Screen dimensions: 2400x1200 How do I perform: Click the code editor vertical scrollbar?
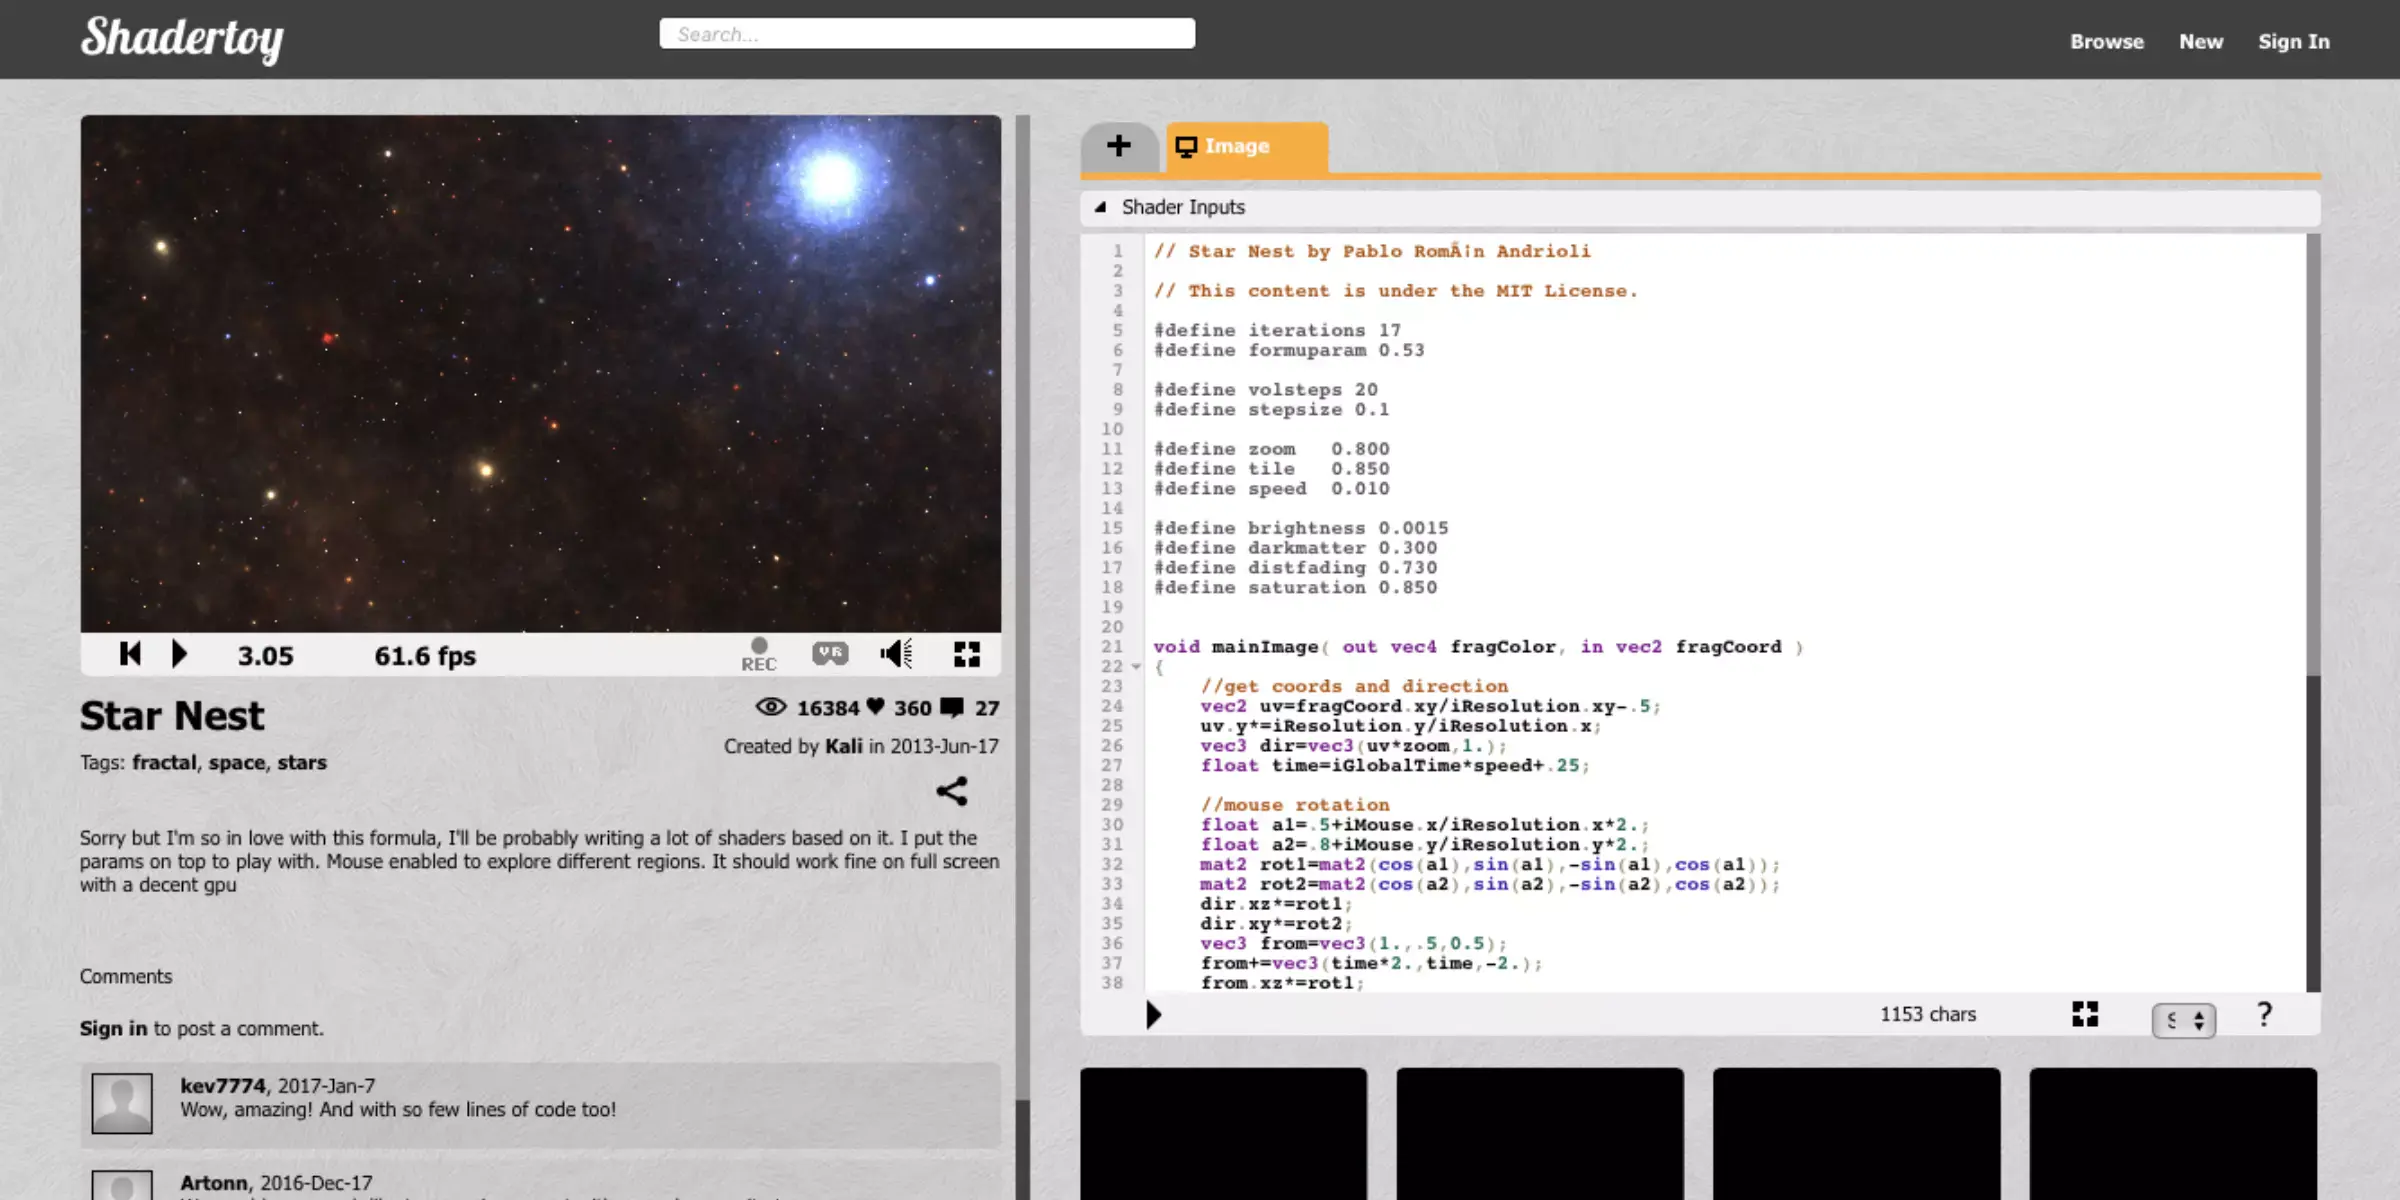tap(2313, 612)
